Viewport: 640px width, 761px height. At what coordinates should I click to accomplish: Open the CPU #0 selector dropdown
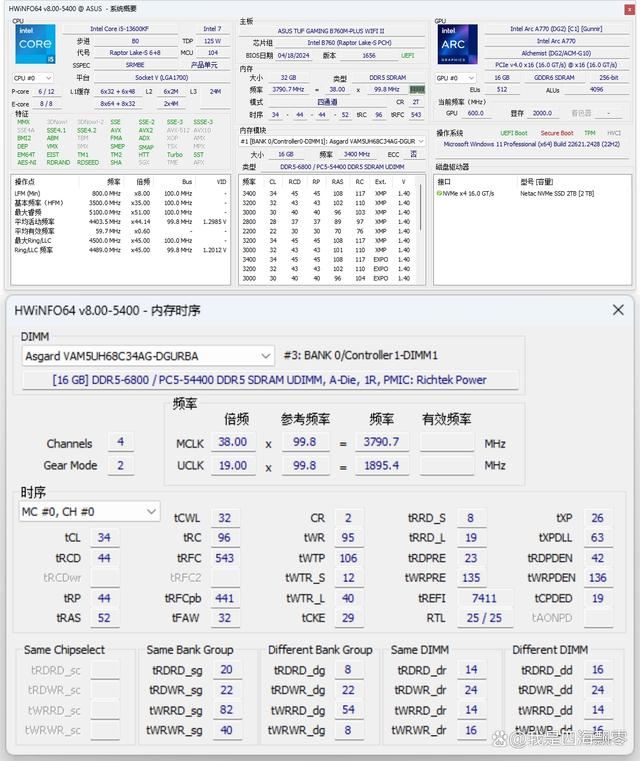33,78
